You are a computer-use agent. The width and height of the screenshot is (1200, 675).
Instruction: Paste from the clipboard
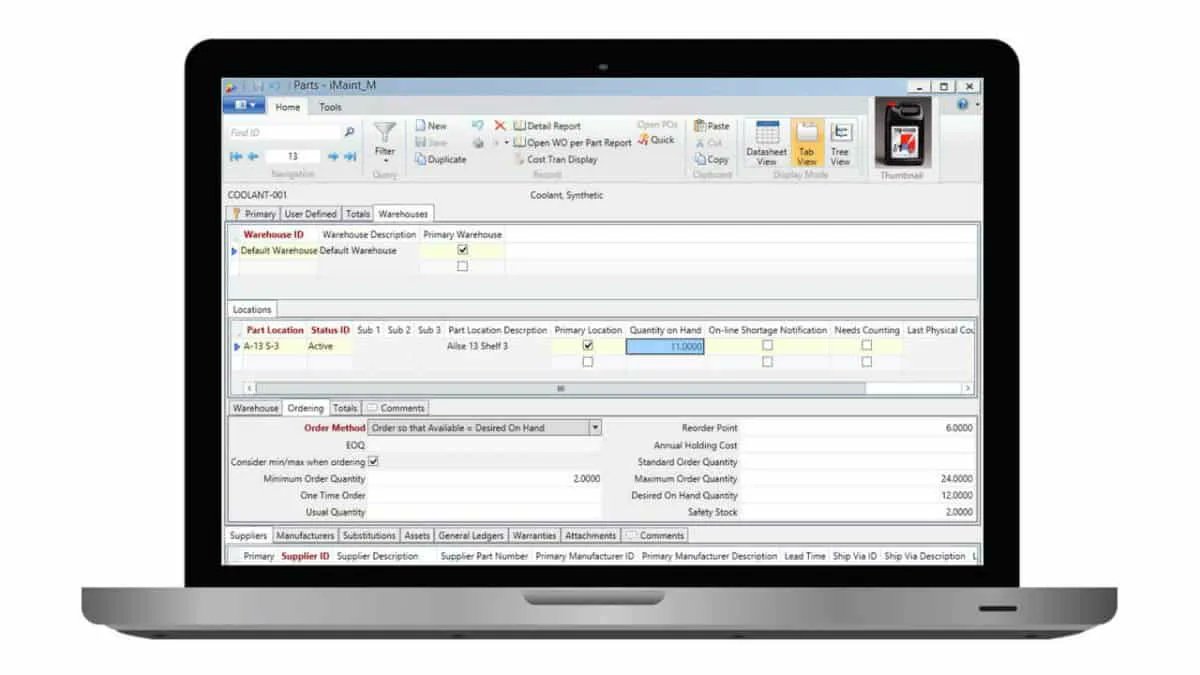(712, 126)
